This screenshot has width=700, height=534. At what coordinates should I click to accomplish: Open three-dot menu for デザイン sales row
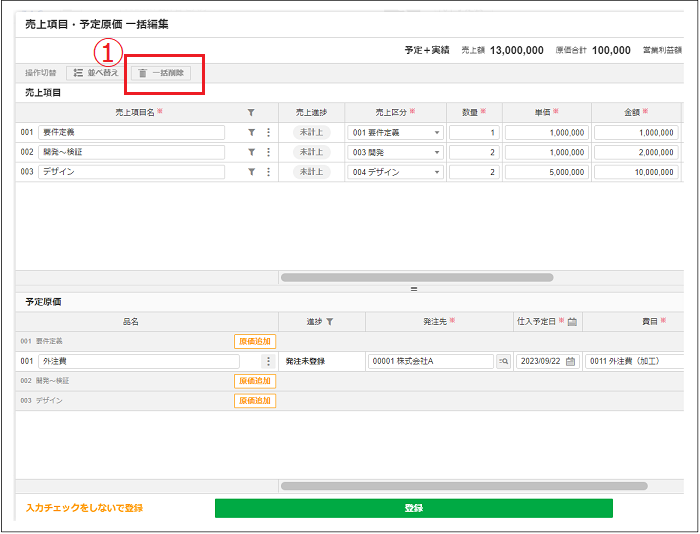pos(268,172)
